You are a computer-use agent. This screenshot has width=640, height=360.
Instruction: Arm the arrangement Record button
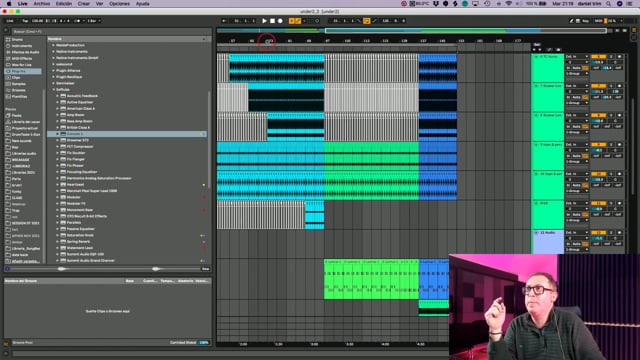point(280,21)
